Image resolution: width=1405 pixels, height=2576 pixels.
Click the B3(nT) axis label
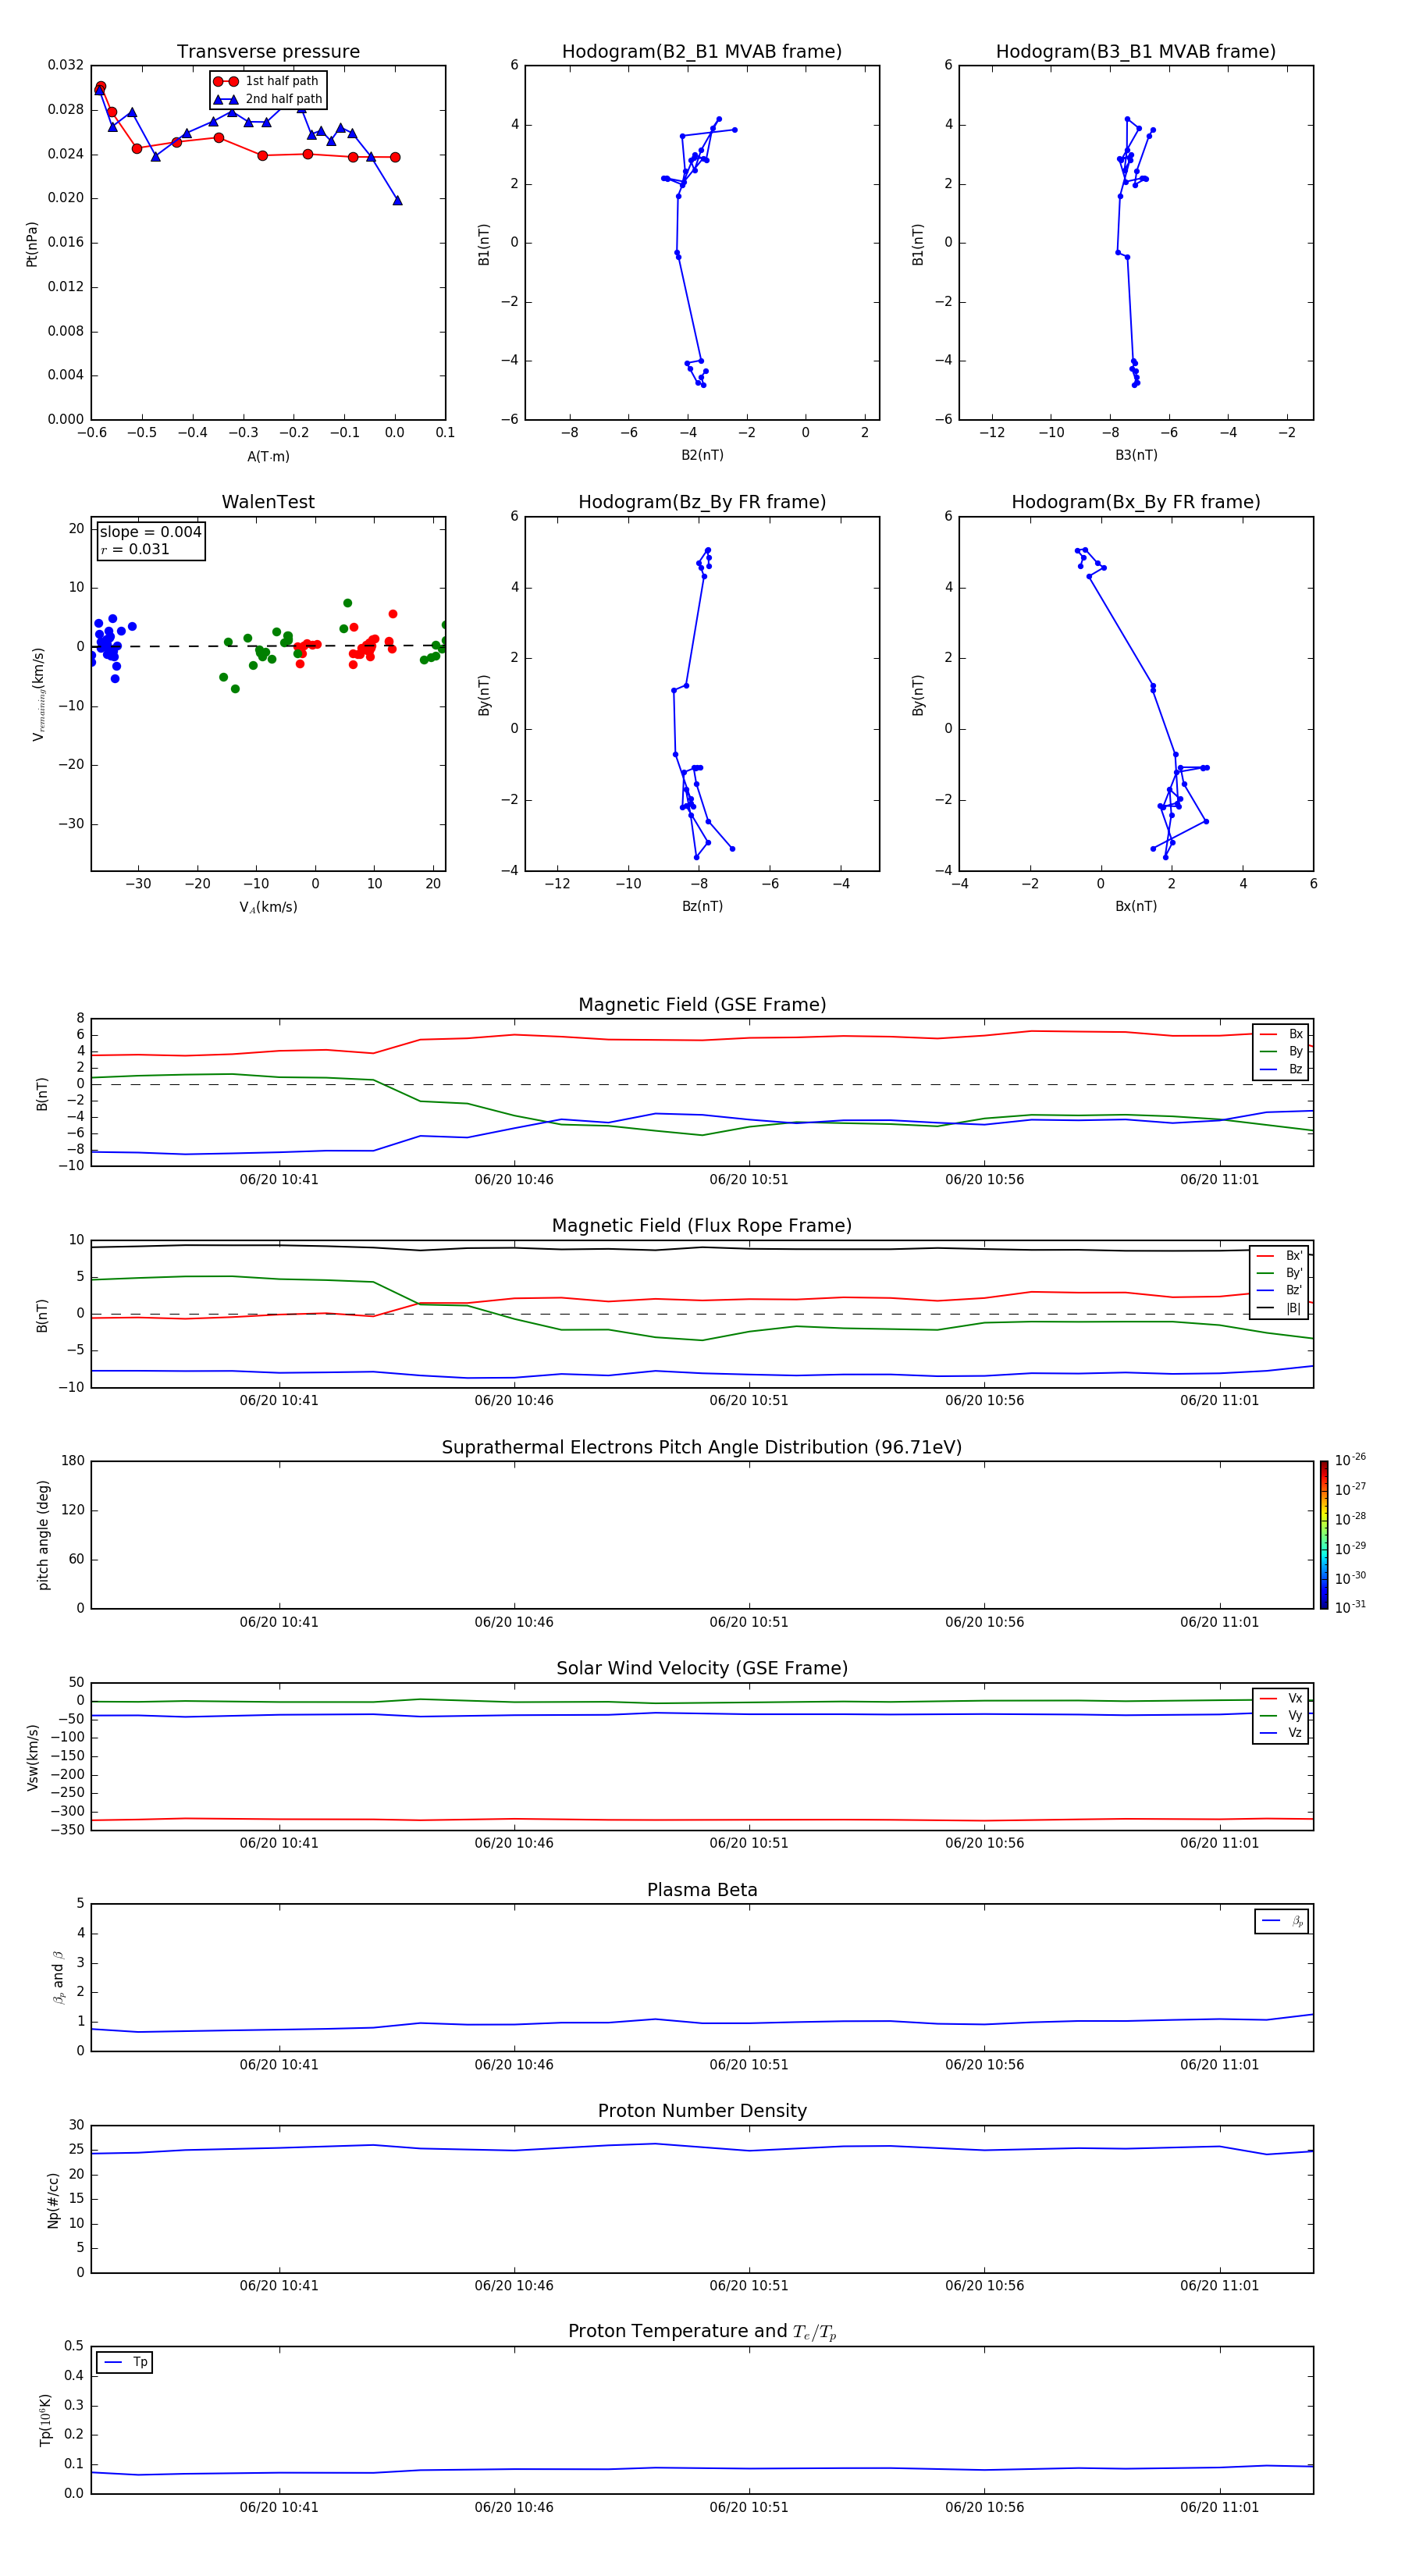coord(1136,455)
